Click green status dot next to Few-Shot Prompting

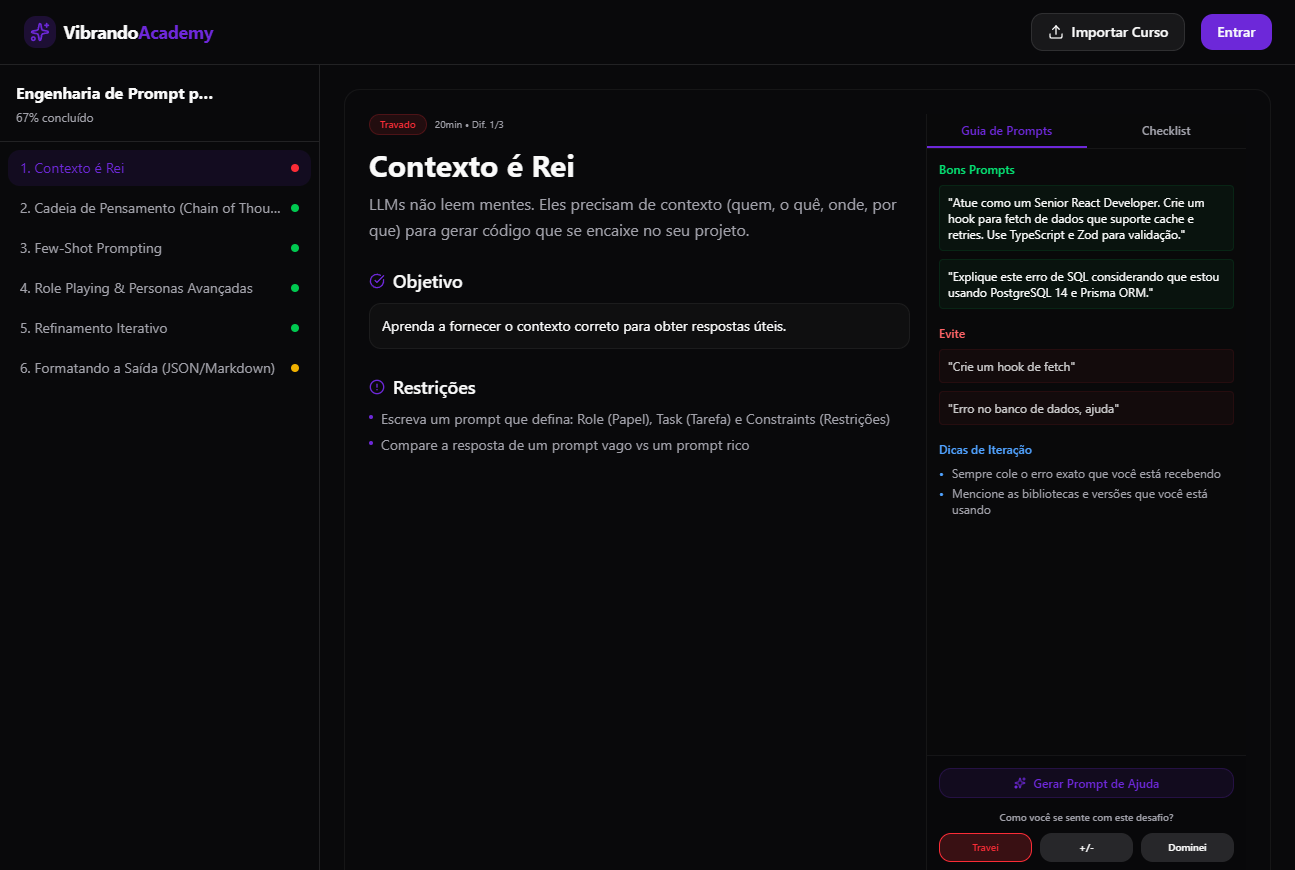(295, 248)
